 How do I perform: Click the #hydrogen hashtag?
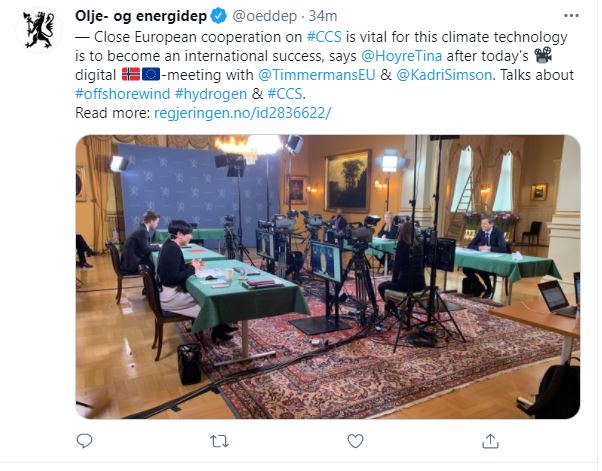211,94
